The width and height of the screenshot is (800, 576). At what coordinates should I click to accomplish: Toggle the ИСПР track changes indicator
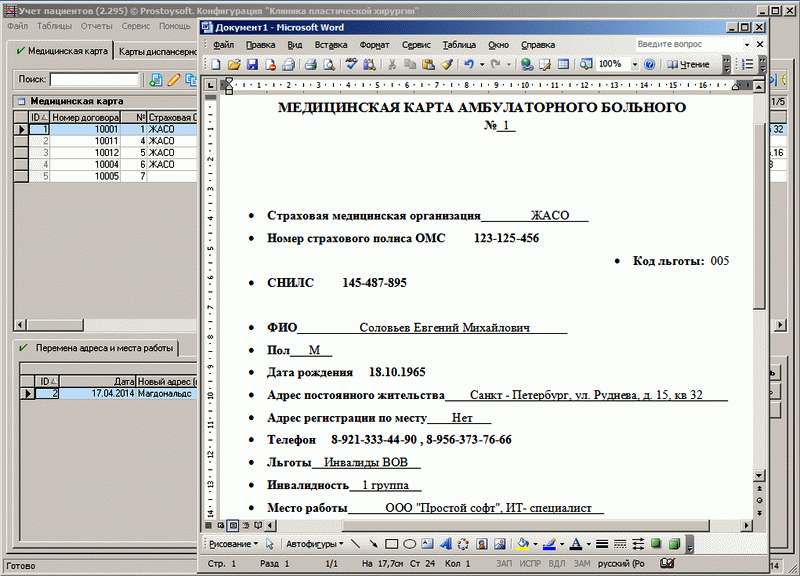point(532,565)
